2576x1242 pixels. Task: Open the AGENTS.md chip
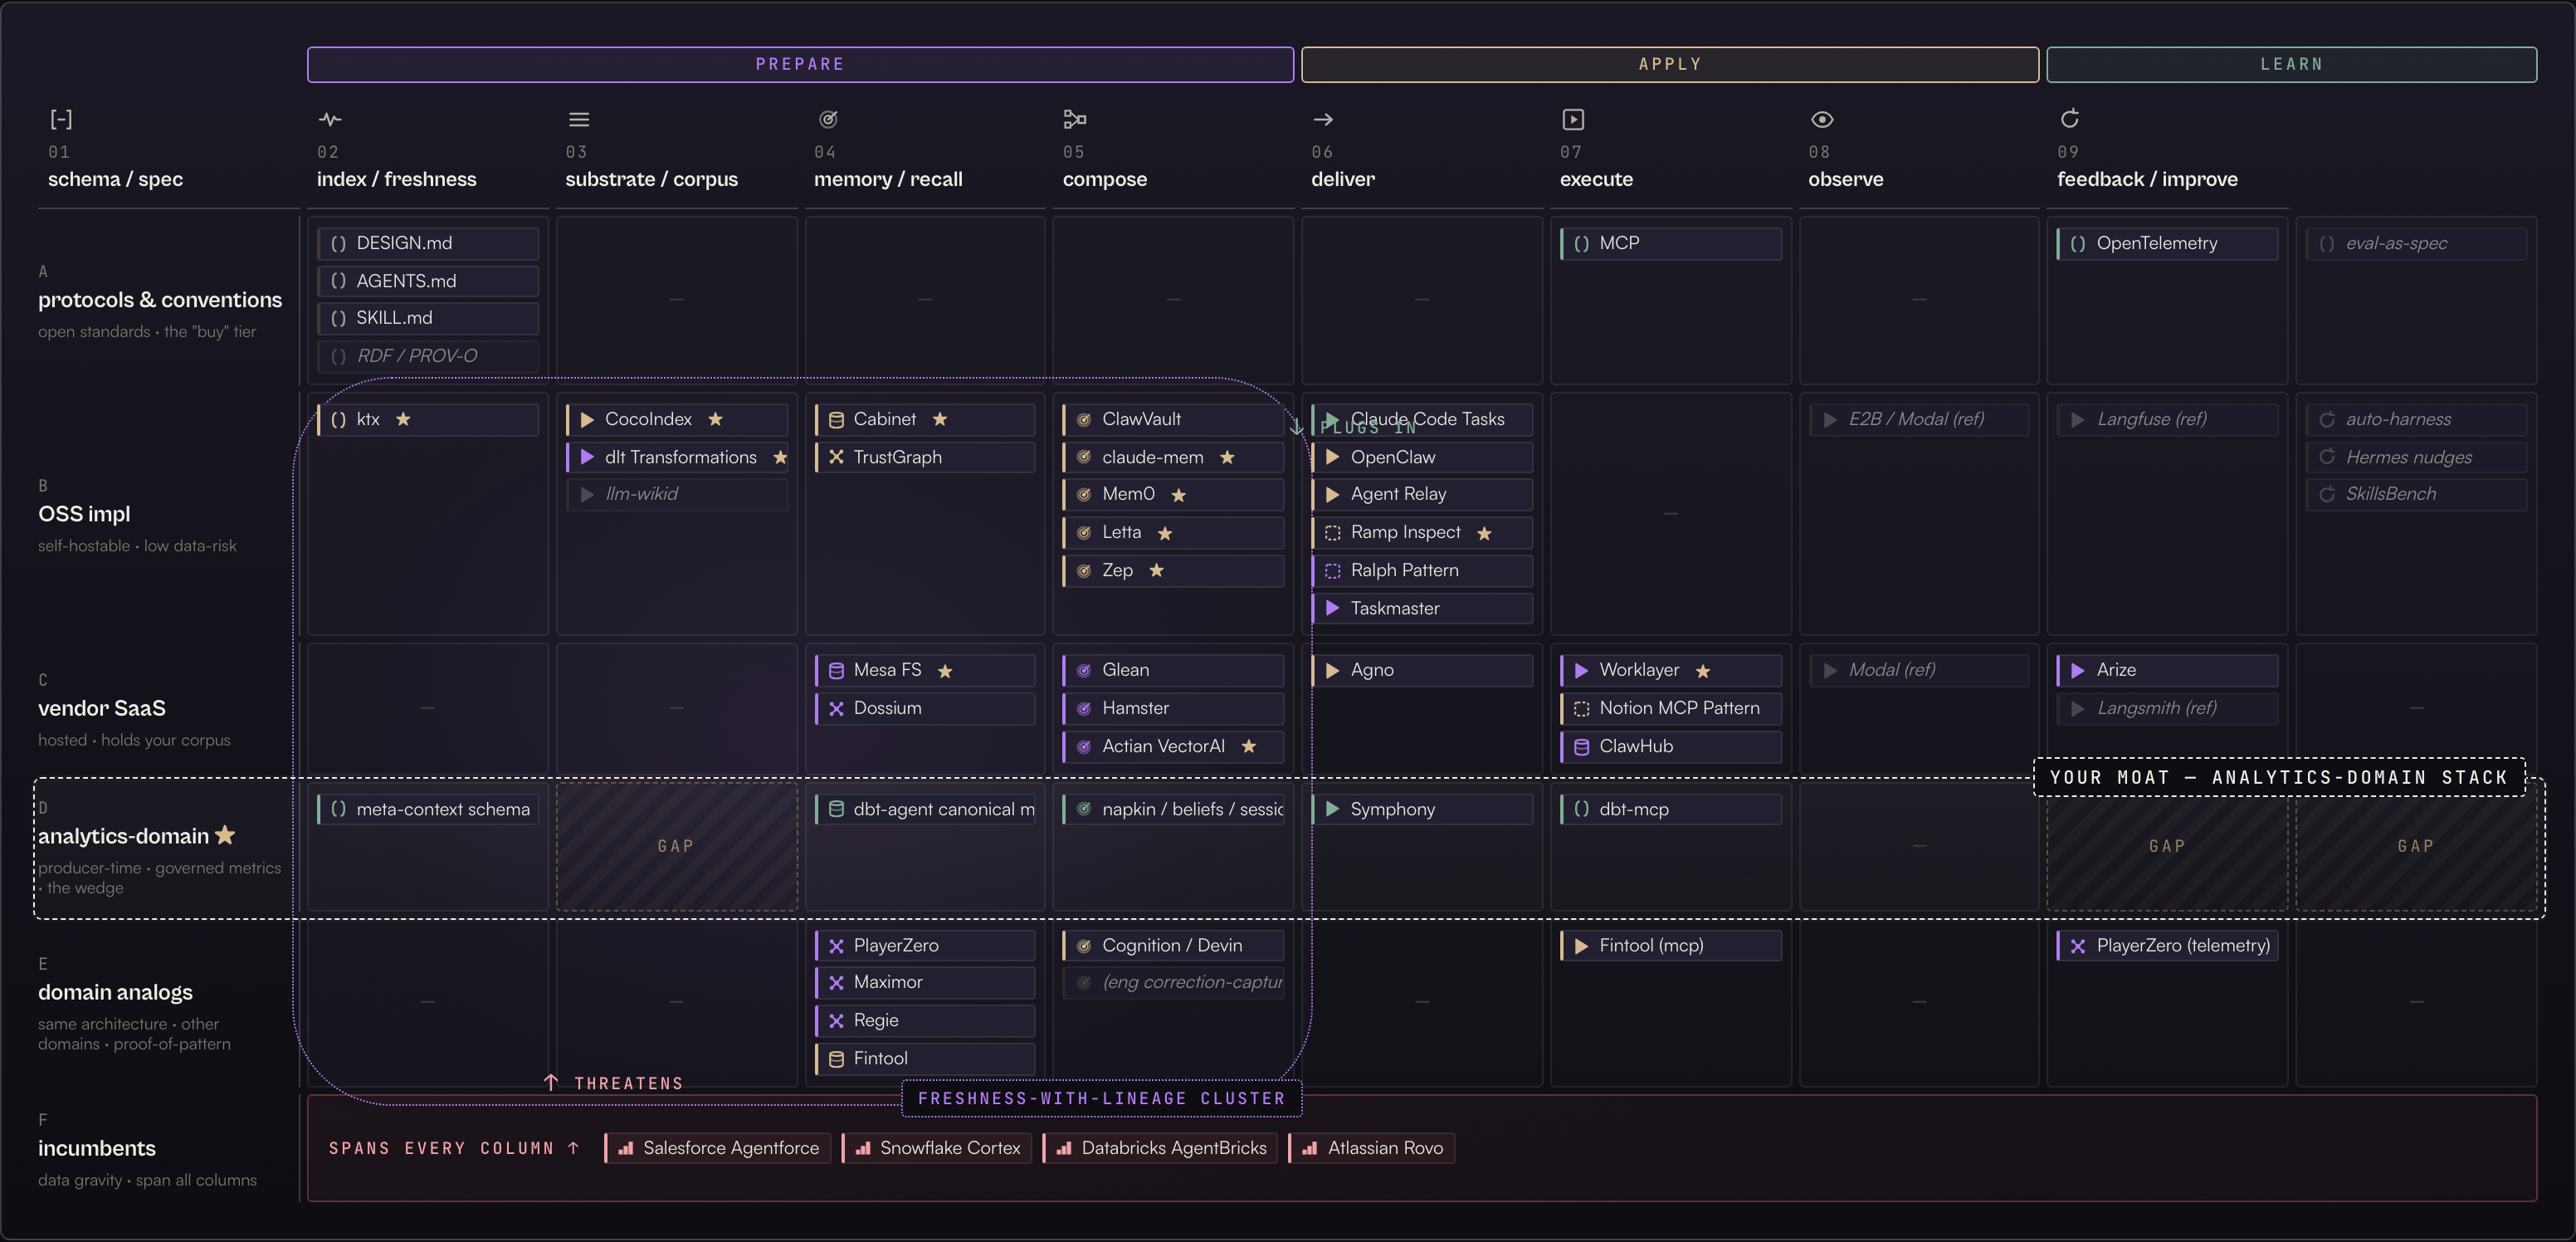pos(428,281)
